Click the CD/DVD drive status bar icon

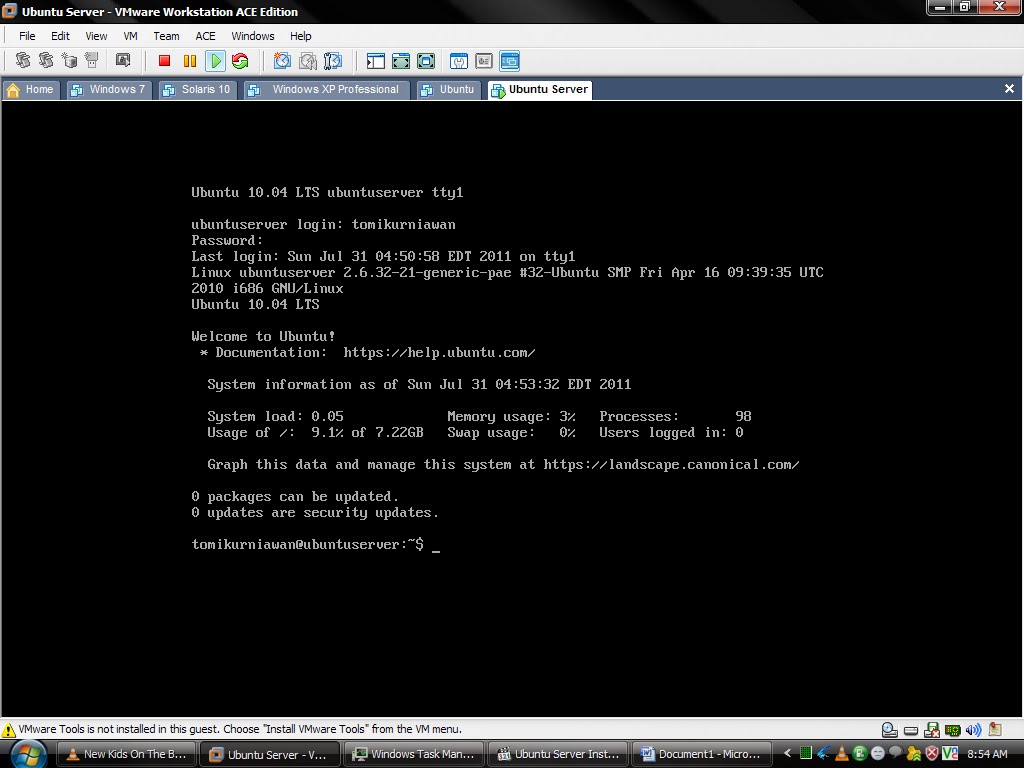(889, 729)
